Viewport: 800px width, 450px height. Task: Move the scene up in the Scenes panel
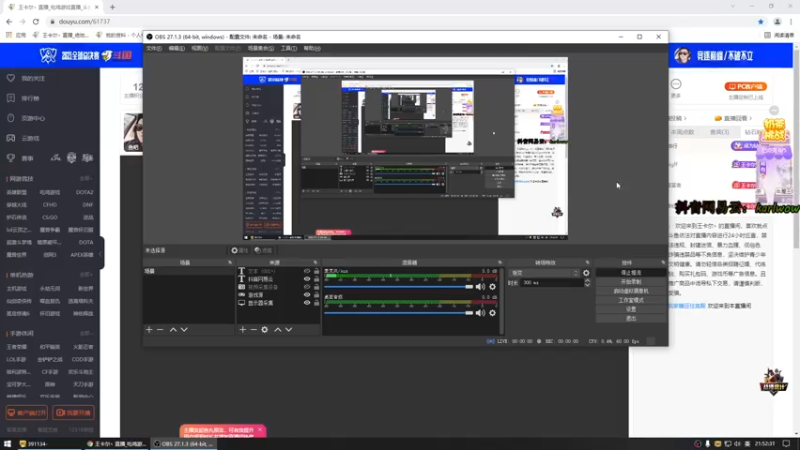[173, 330]
